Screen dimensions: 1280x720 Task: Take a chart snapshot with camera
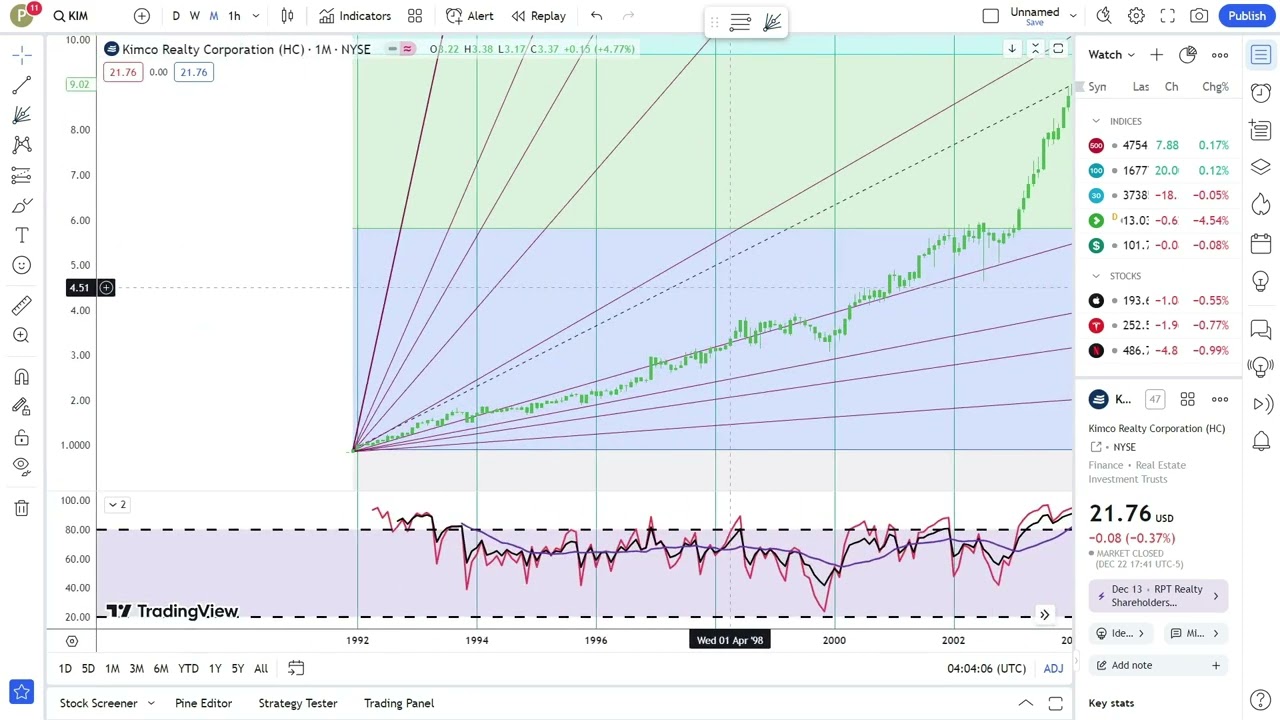click(x=1199, y=16)
